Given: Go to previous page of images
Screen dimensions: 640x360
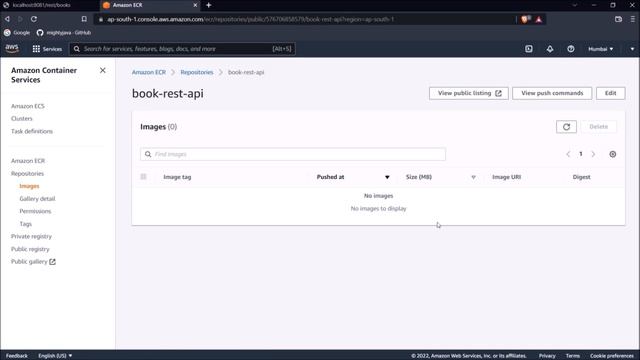Looking at the screenshot, I should click(x=568, y=154).
